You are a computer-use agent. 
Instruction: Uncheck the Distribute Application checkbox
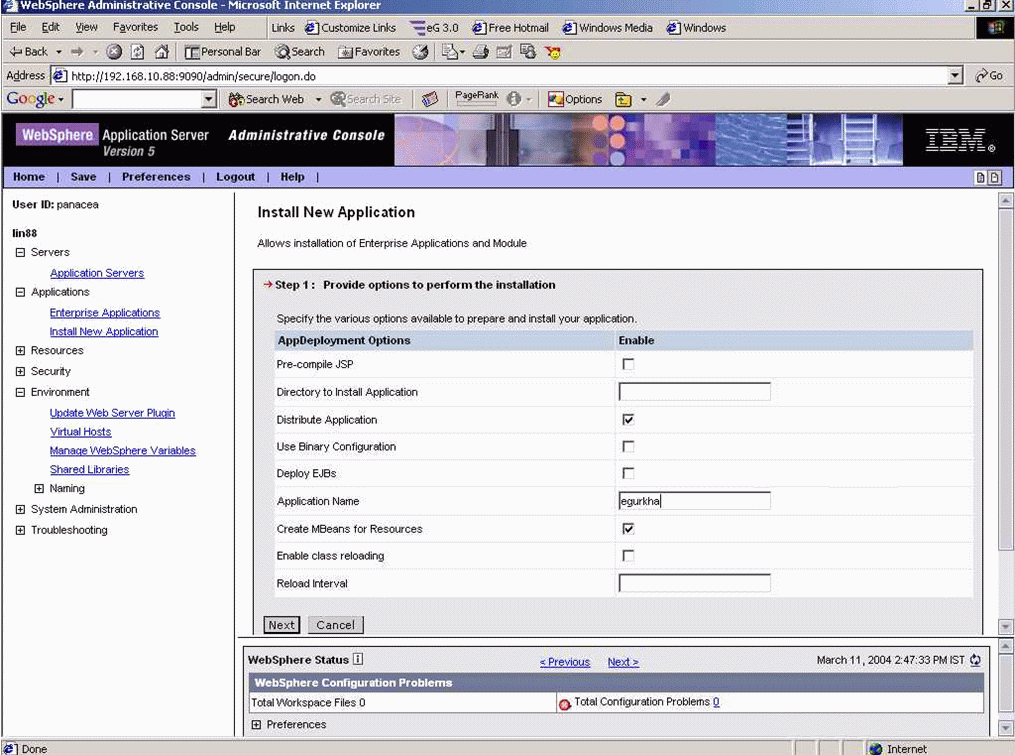click(628, 420)
